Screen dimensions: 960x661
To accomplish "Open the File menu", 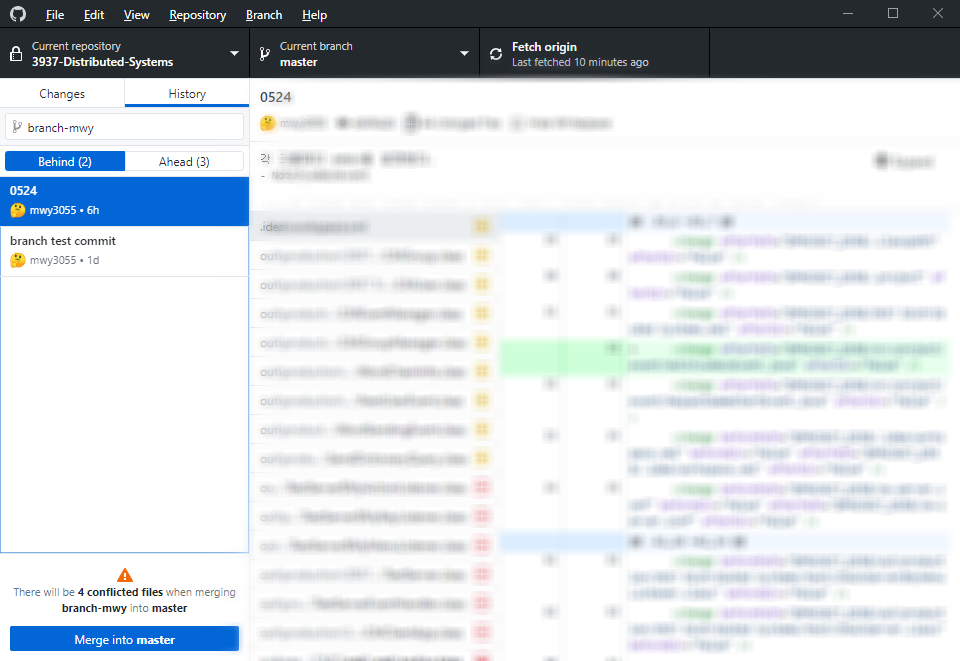I will (x=54, y=15).
